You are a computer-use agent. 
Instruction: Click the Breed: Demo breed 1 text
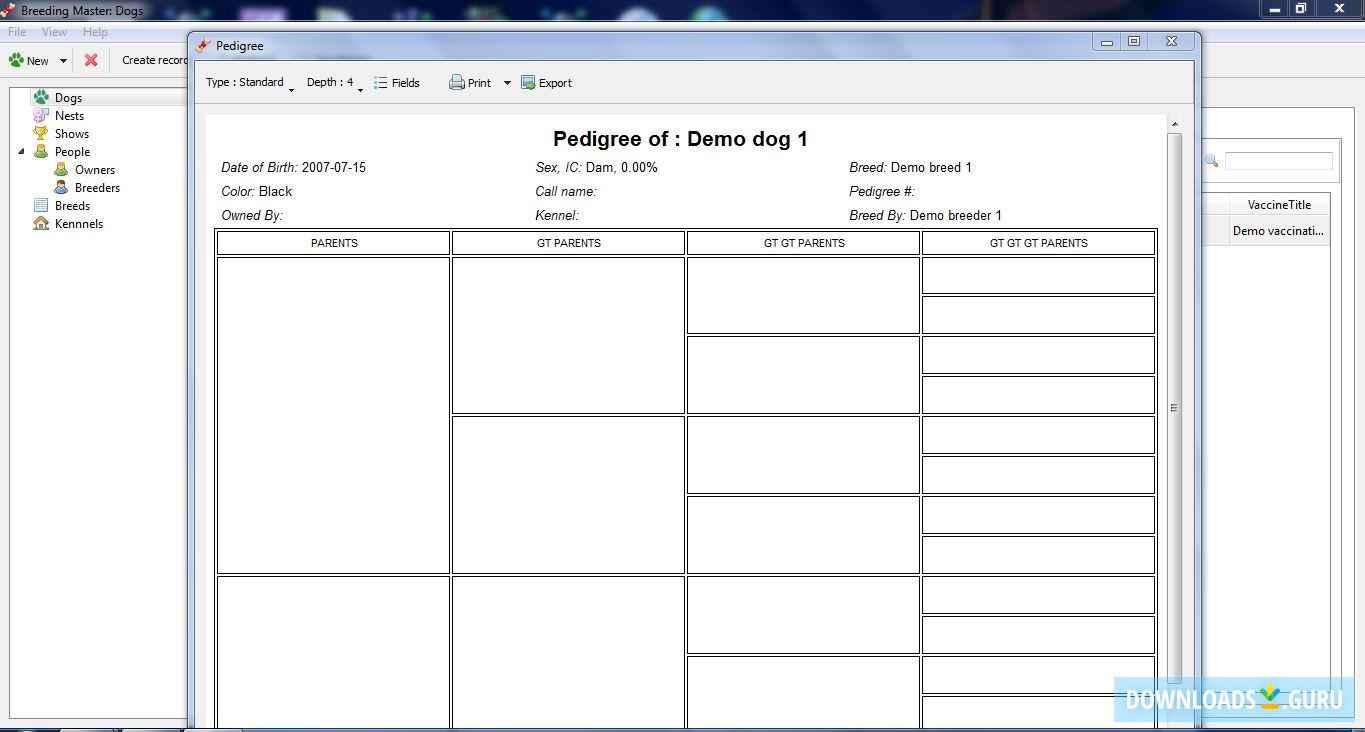[x=910, y=167]
